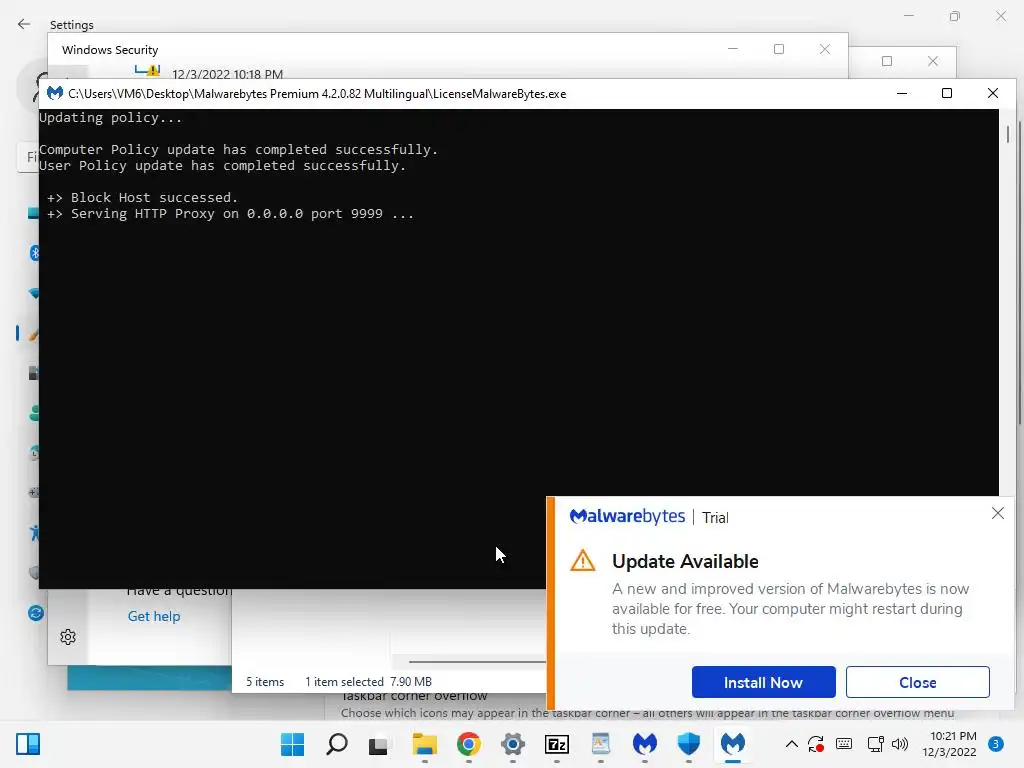Click the 'Update Available' heading in the notification
Viewport: 1024px width, 768px height.
(x=685, y=562)
